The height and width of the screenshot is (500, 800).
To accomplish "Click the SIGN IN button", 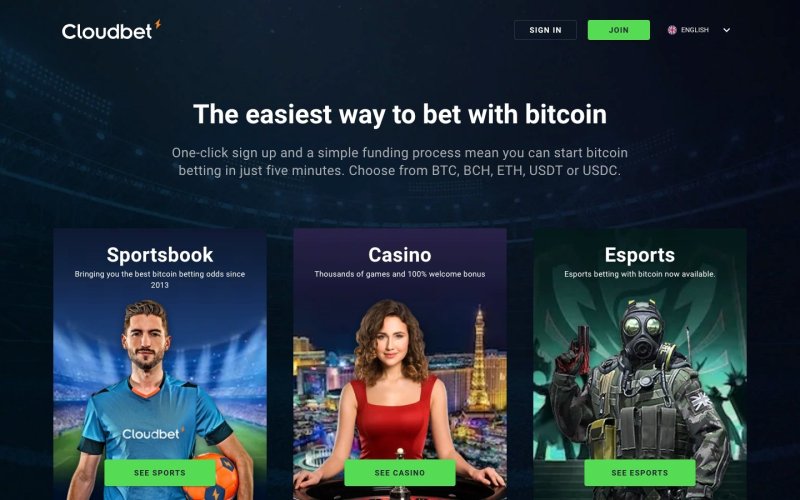I will [x=545, y=30].
